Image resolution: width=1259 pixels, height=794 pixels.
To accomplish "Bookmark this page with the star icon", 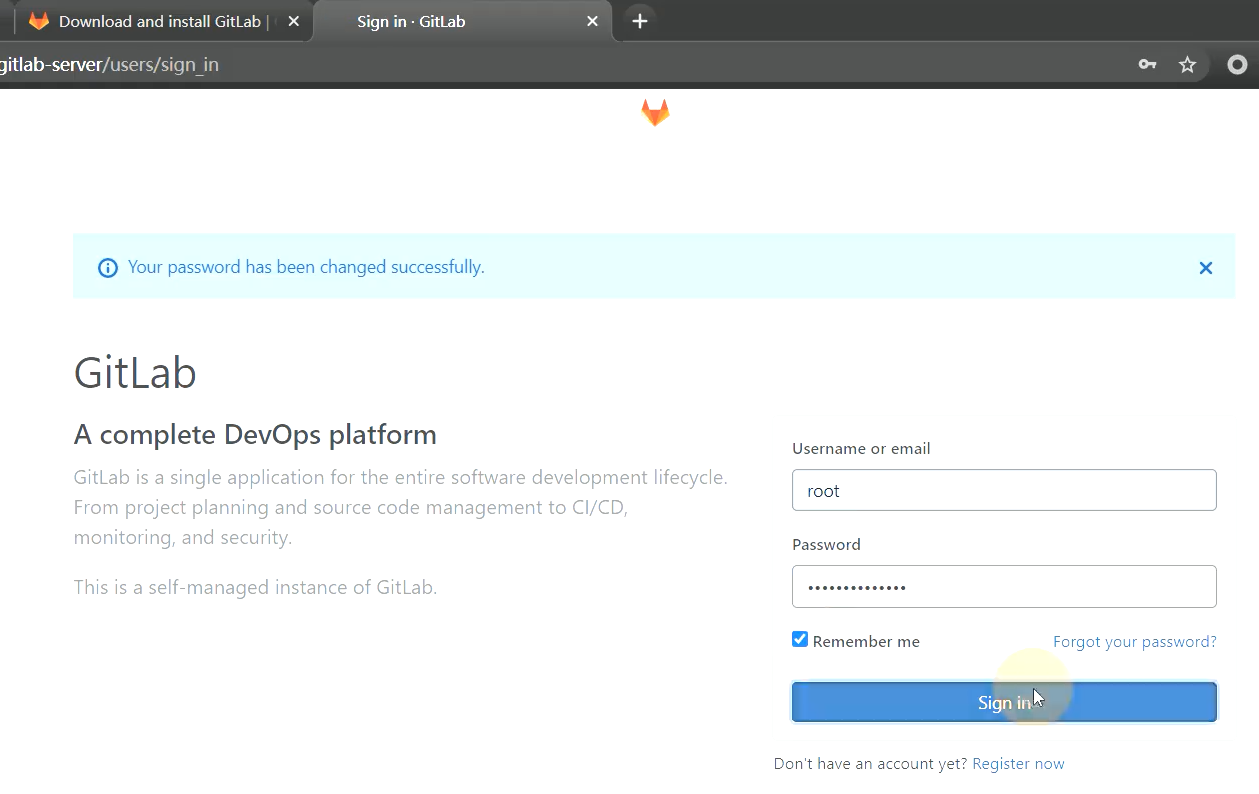I will (1187, 65).
